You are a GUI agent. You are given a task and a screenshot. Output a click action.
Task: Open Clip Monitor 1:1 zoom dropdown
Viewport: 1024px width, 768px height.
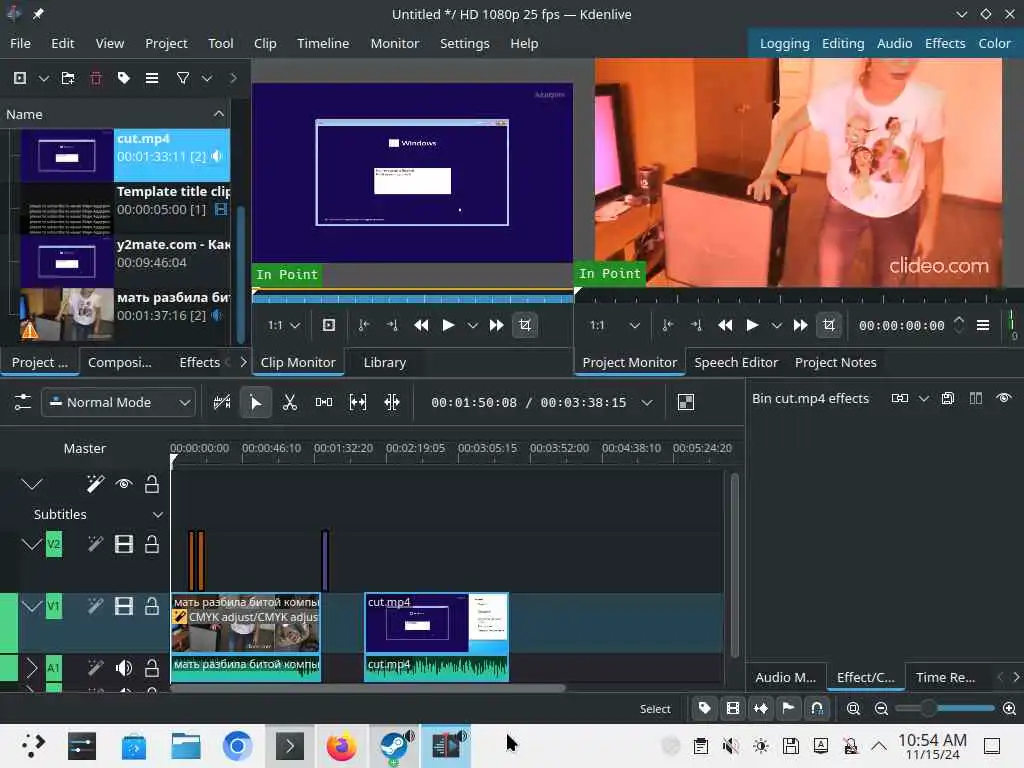[x=284, y=325]
